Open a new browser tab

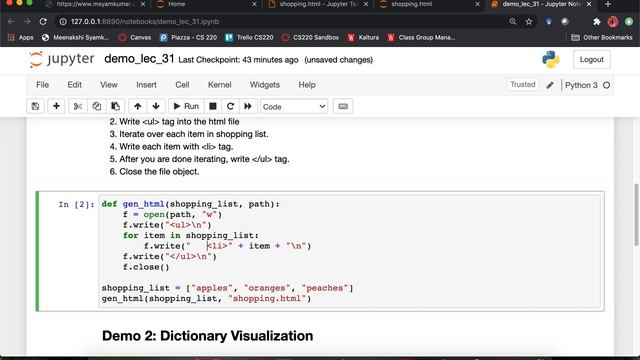[x=608, y=4]
